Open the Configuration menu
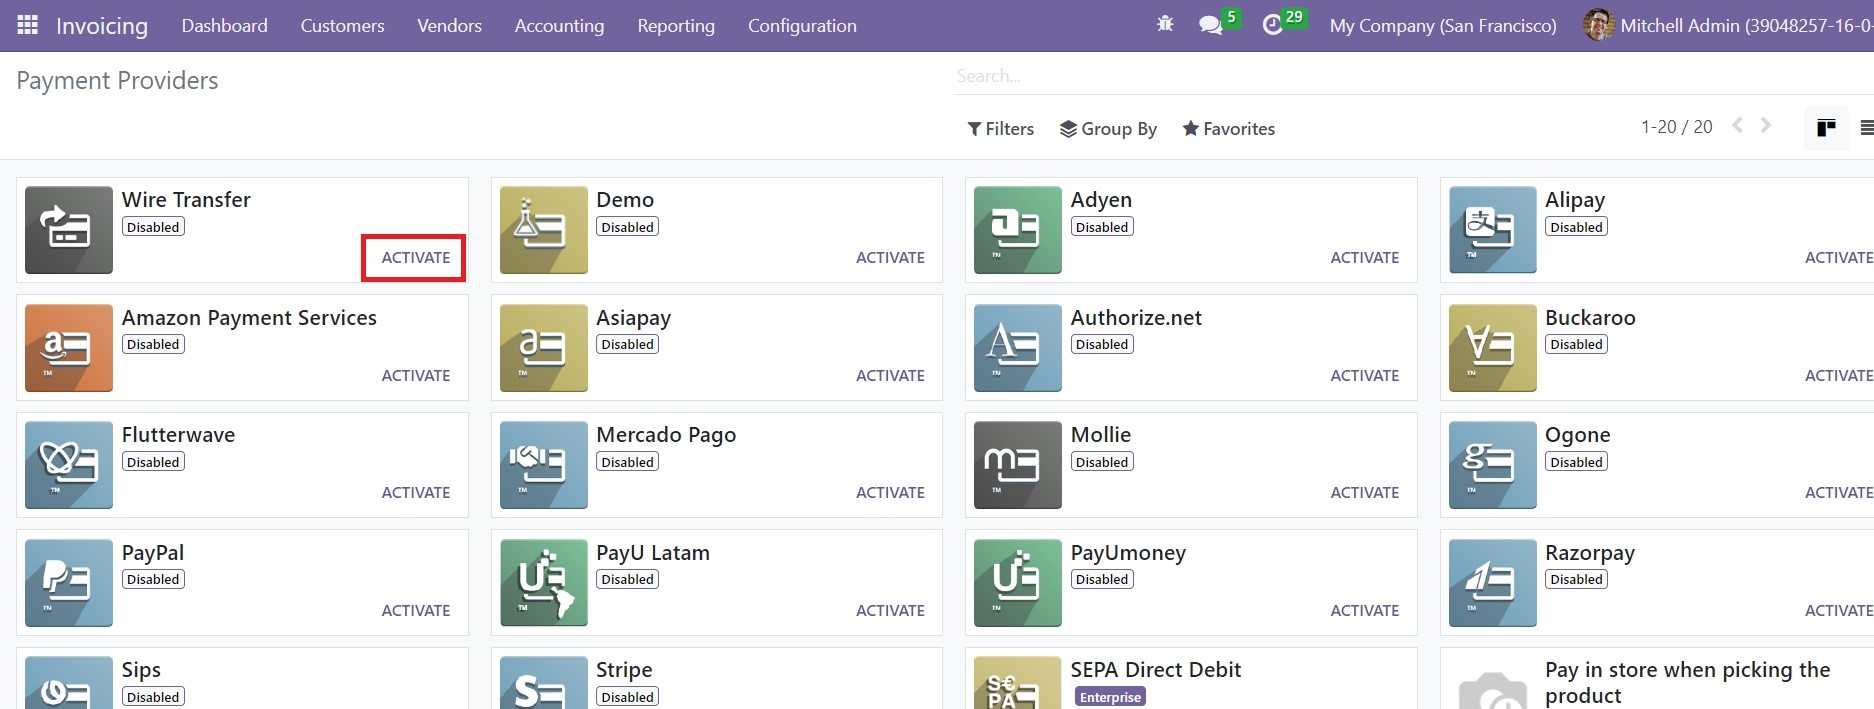The height and width of the screenshot is (709, 1874). tap(802, 26)
